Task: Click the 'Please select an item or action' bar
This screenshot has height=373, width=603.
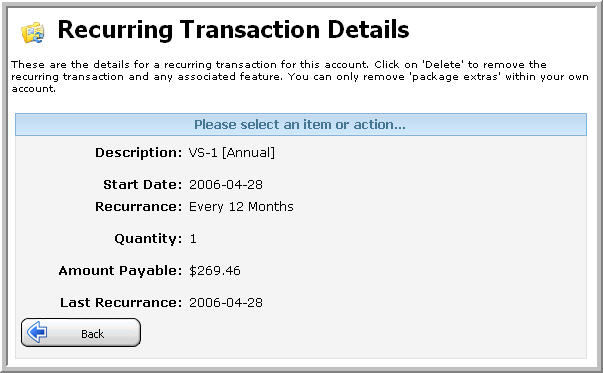Action: 301,125
